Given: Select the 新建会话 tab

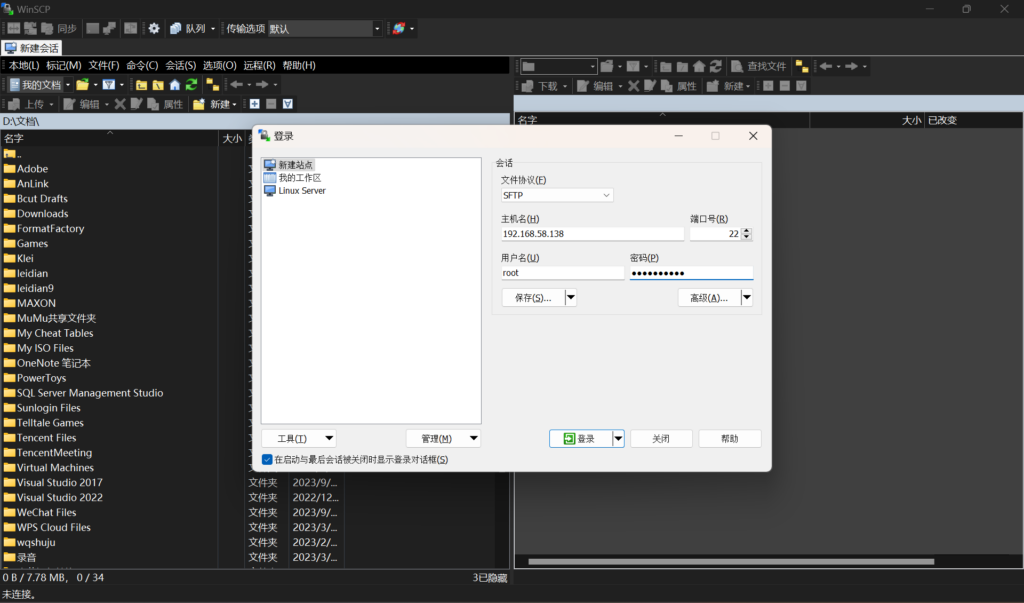Looking at the screenshot, I should [x=32, y=48].
